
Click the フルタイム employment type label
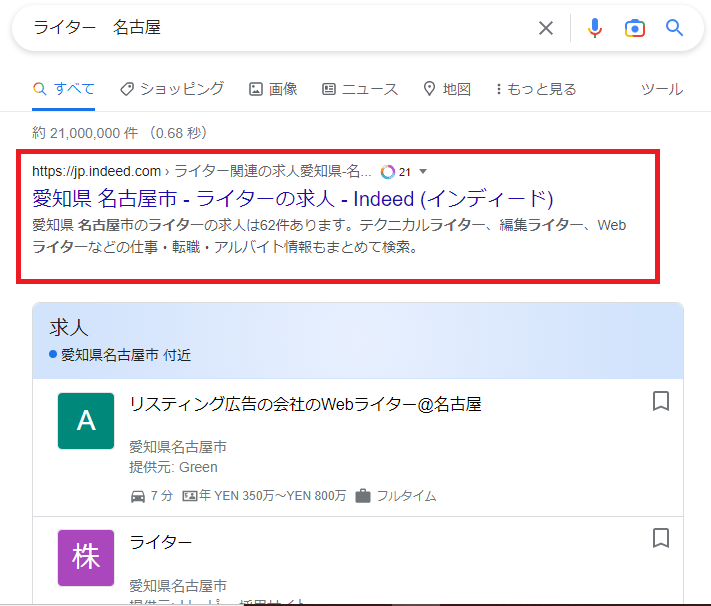pyautogui.click(x=406, y=496)
